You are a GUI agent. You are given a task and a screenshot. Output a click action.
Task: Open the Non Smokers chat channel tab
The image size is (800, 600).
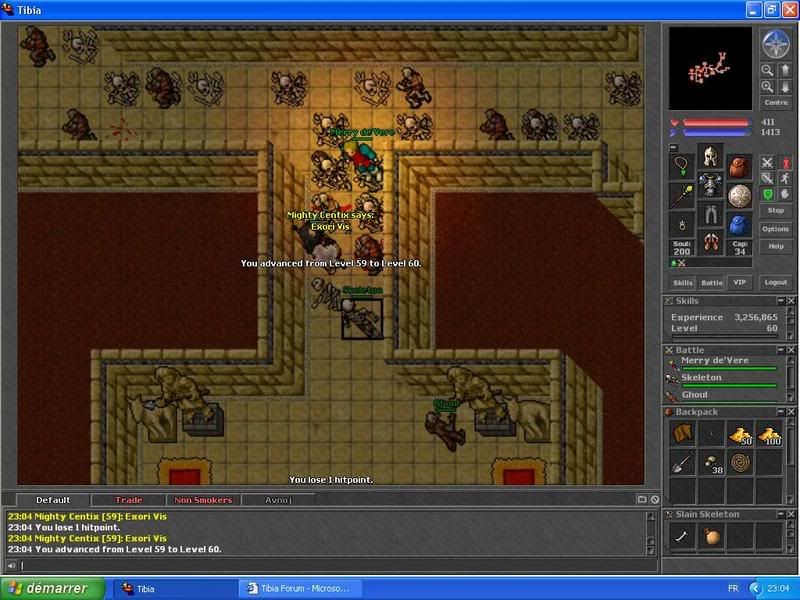(203, 500)
